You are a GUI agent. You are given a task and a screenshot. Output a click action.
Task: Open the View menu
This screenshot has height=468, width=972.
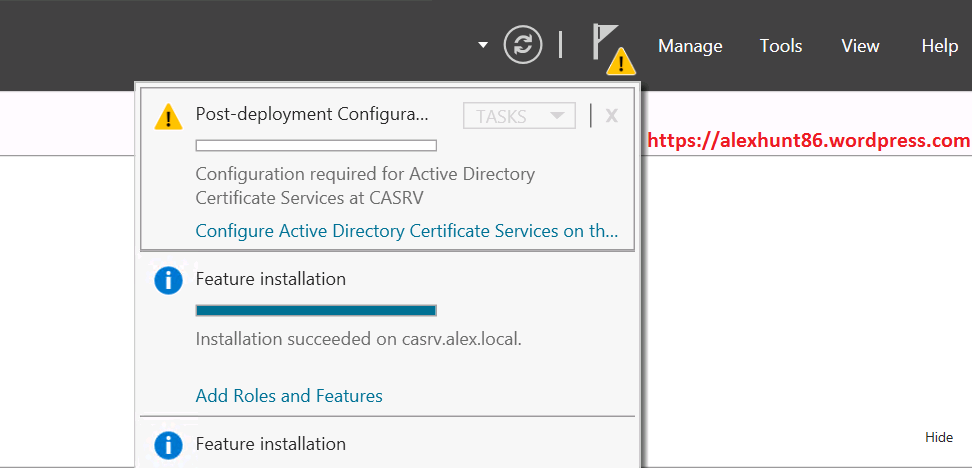860,46
